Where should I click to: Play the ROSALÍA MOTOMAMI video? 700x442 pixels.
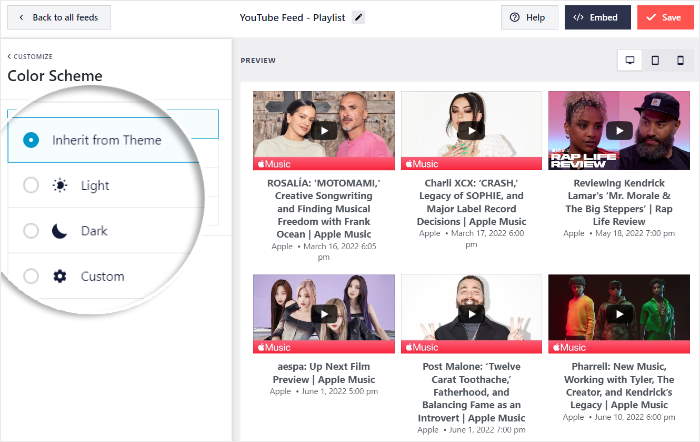pyautogui.click(x=324, y=131)
